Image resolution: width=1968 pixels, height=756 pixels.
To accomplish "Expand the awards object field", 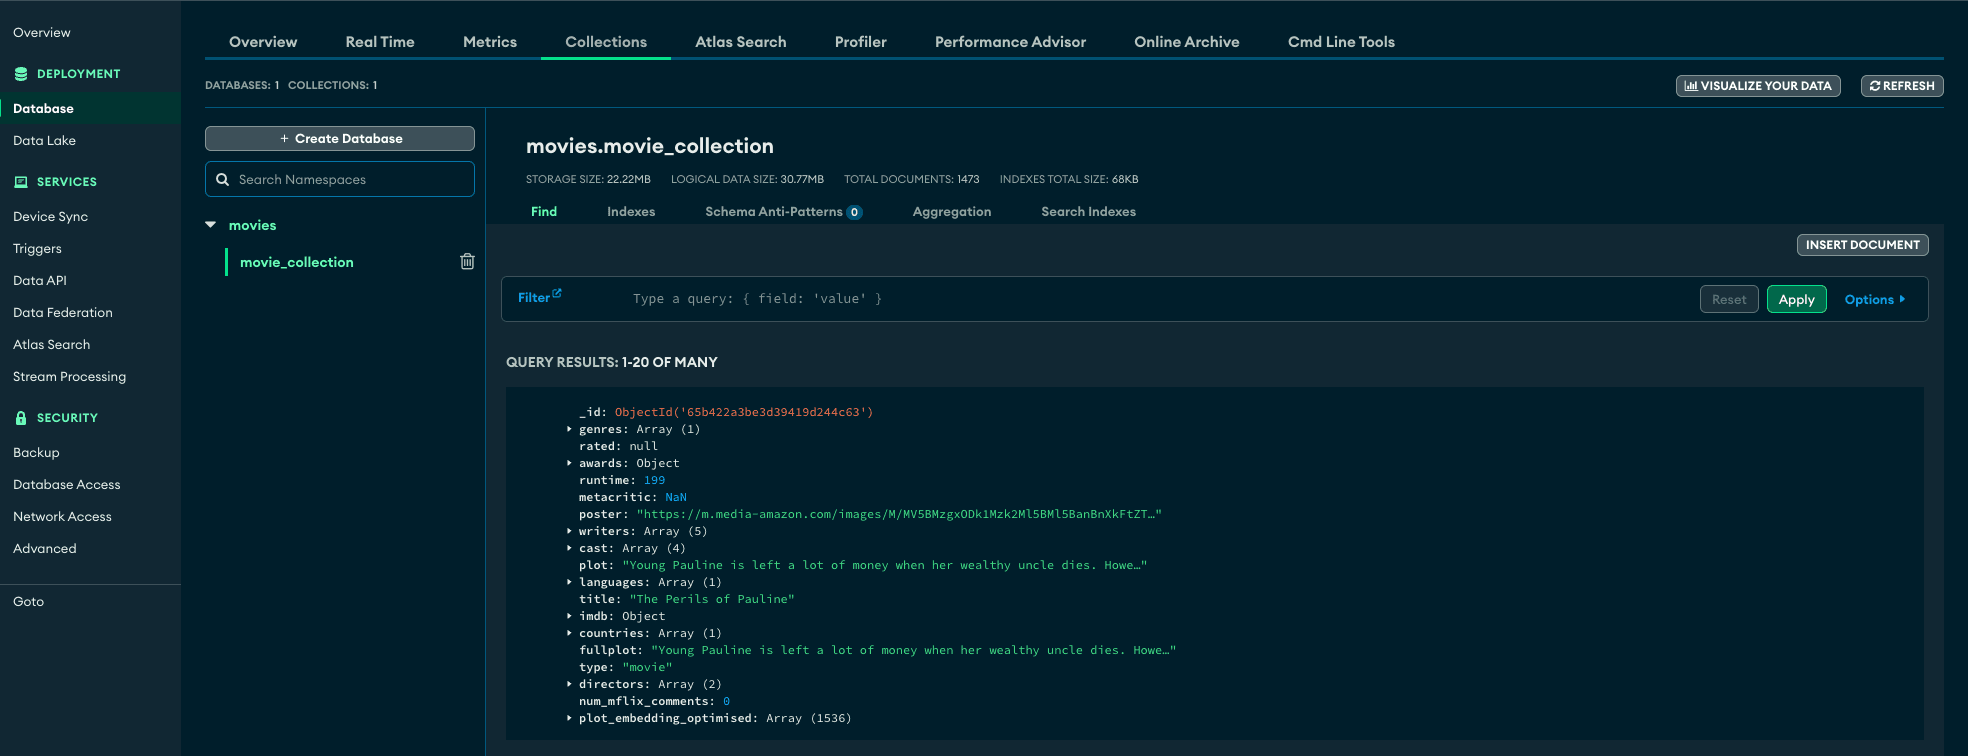I will (x=569, y=463).
